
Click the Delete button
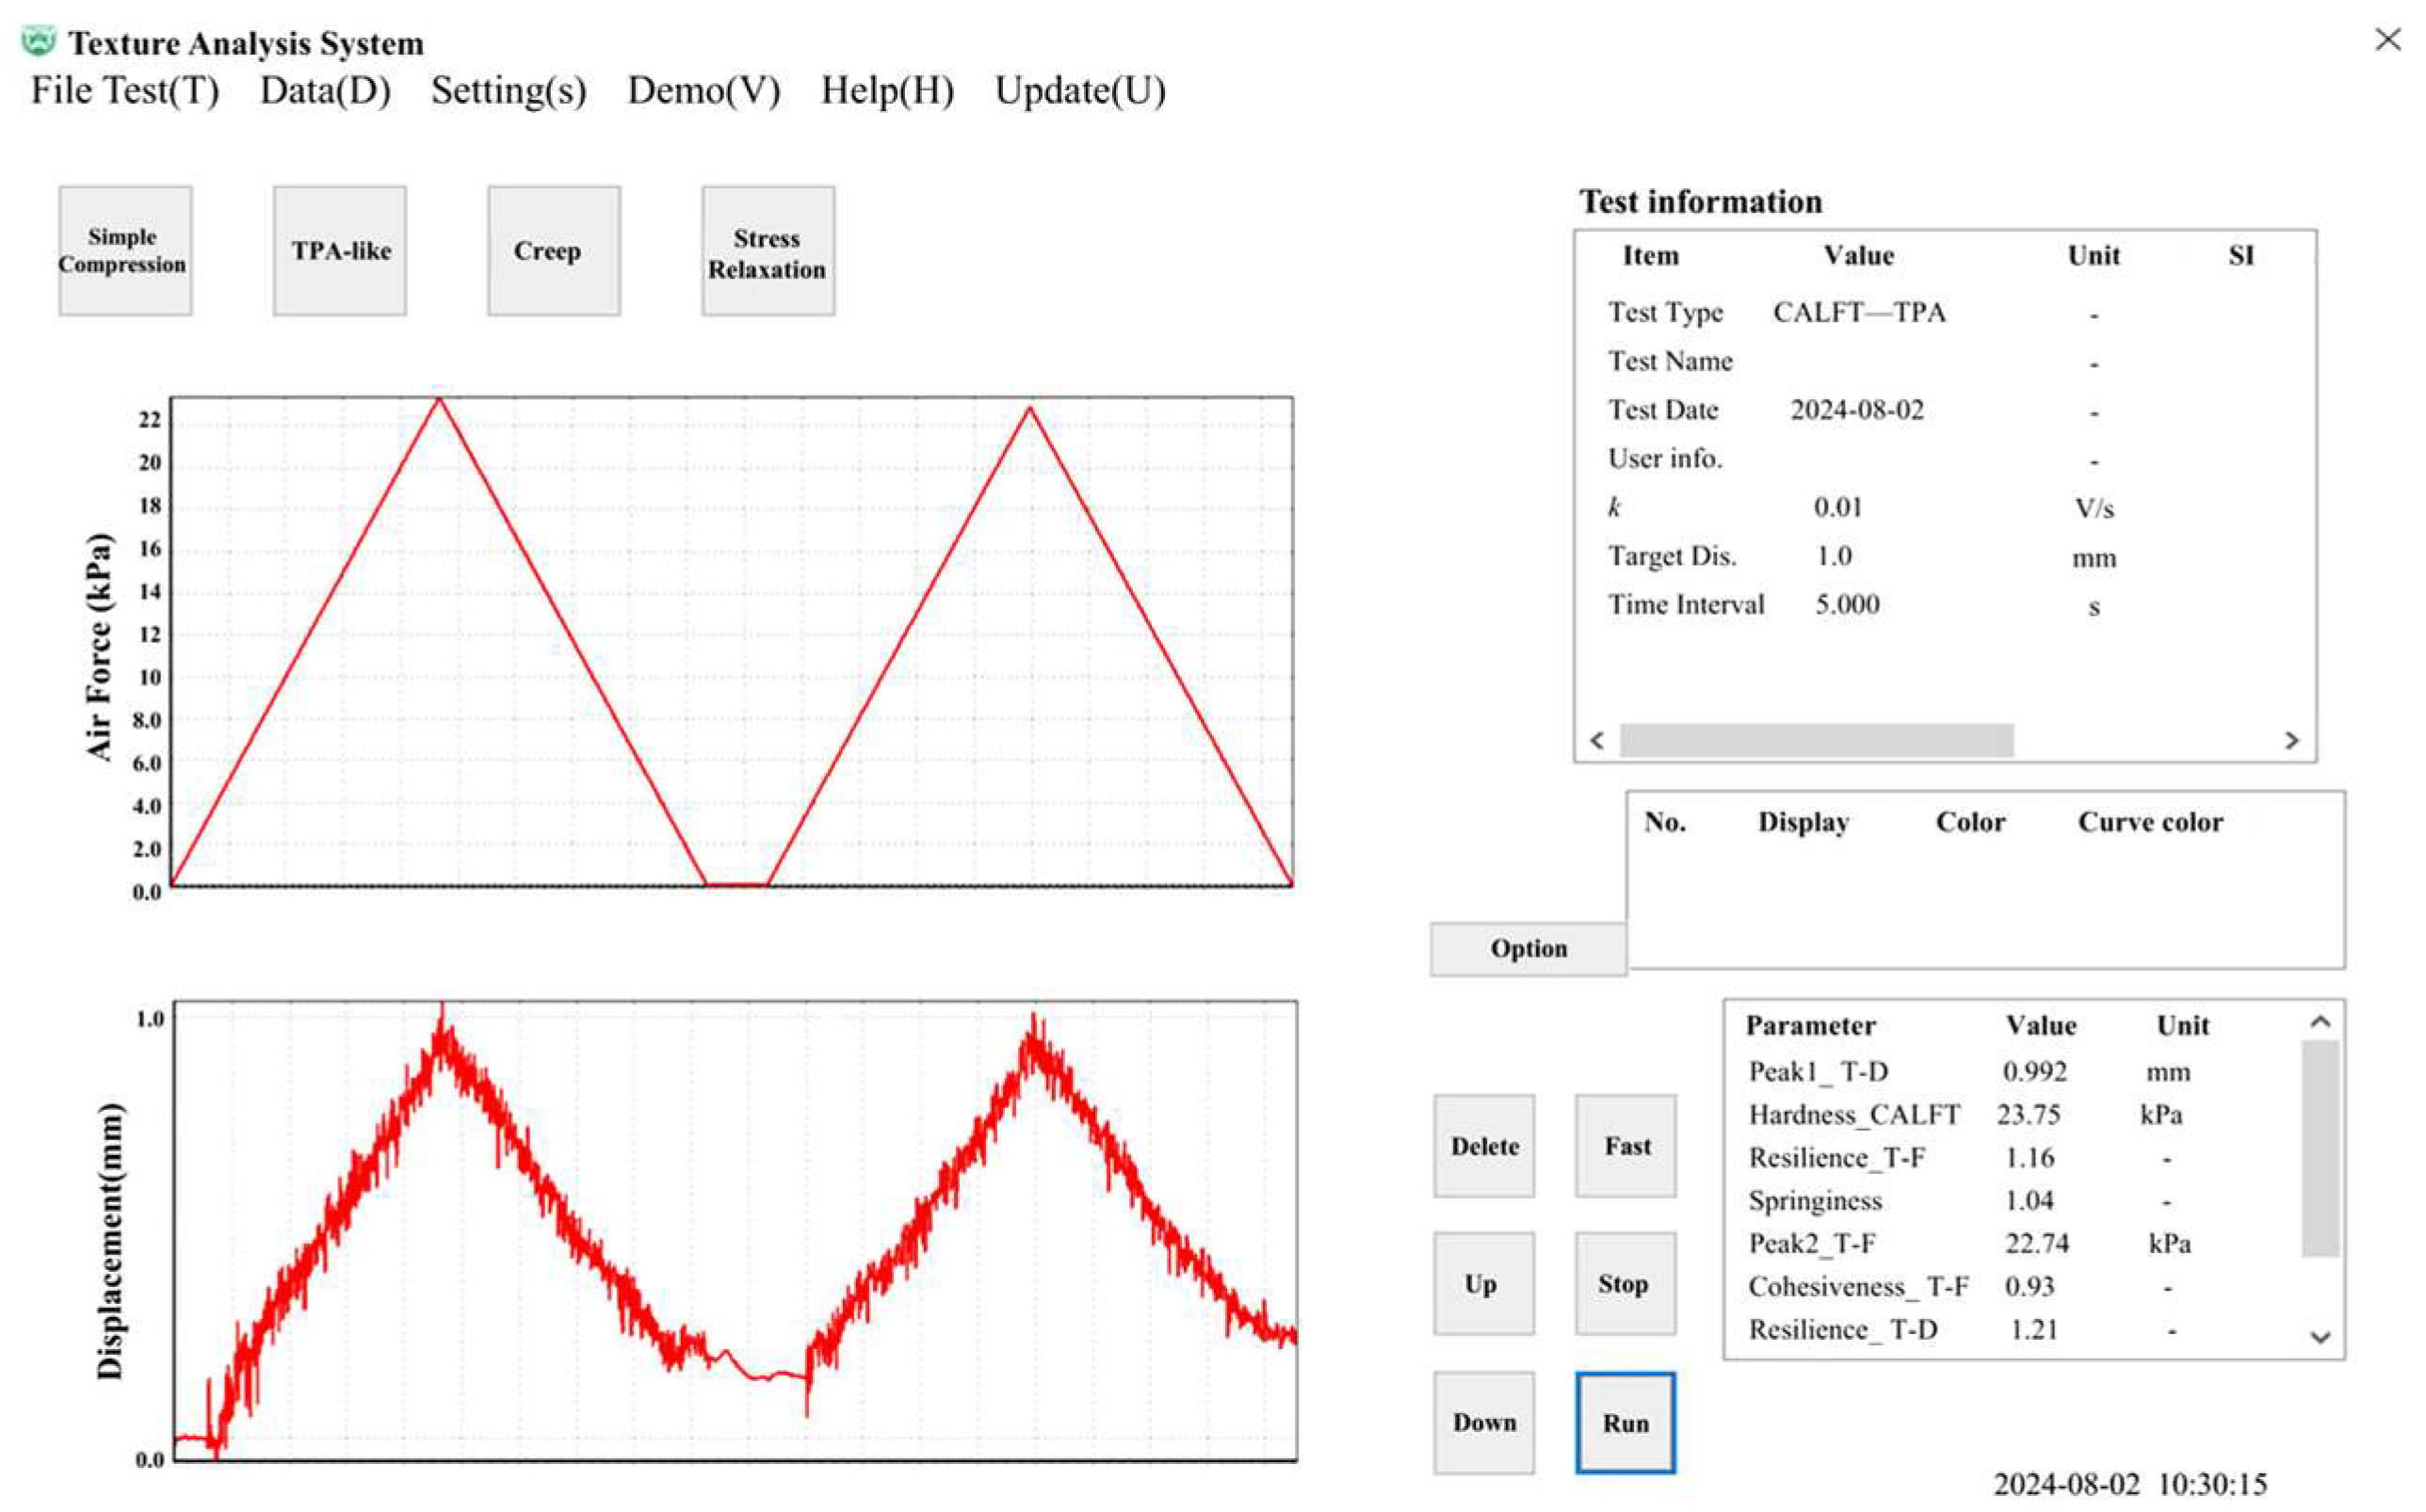tap(1483, 1146)
